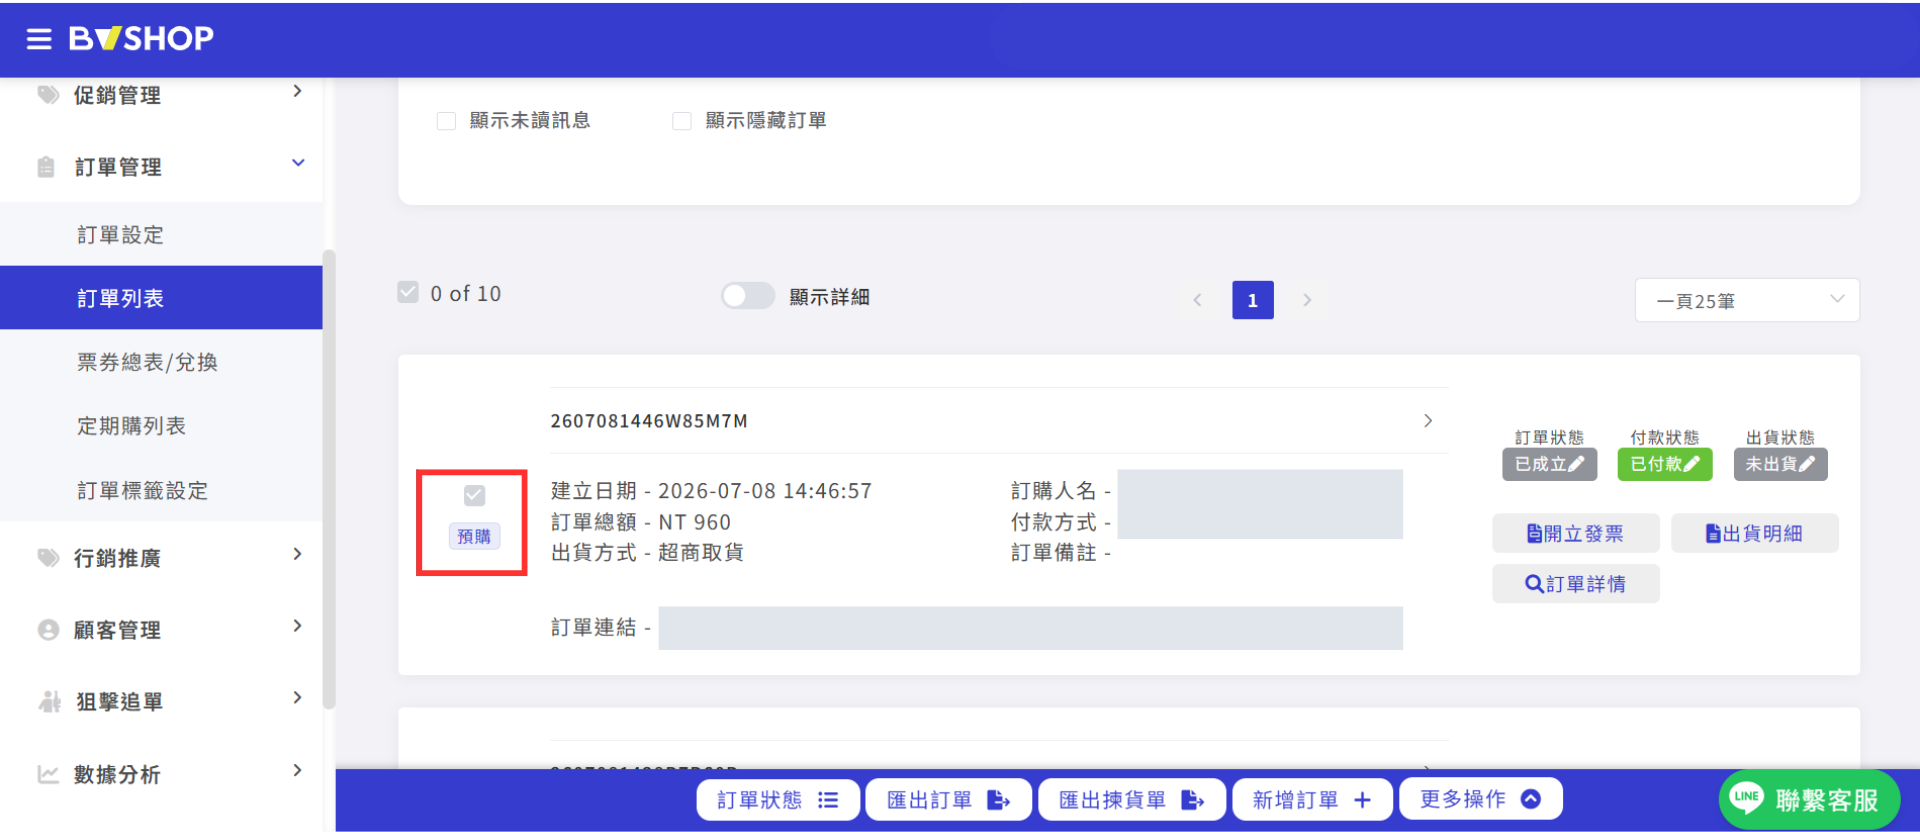Click the 訂單詳情 magnifier button
1920x832 pixels.
click(1576, 584)
